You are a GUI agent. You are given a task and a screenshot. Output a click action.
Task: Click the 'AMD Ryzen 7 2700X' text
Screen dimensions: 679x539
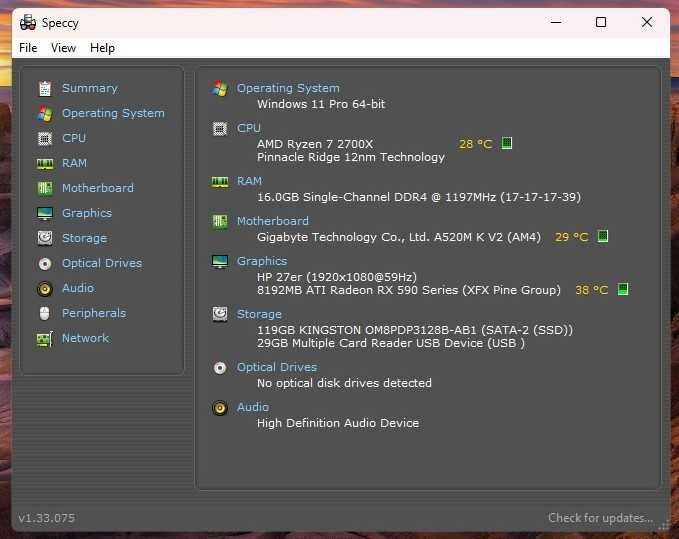click(x=315, y=144)
